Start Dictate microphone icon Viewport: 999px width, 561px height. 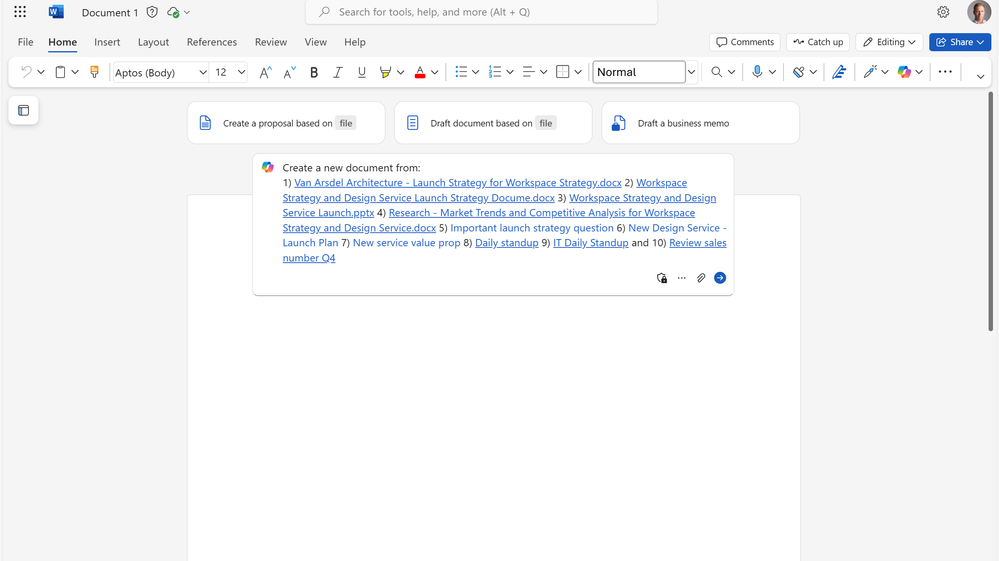point(757,72)
